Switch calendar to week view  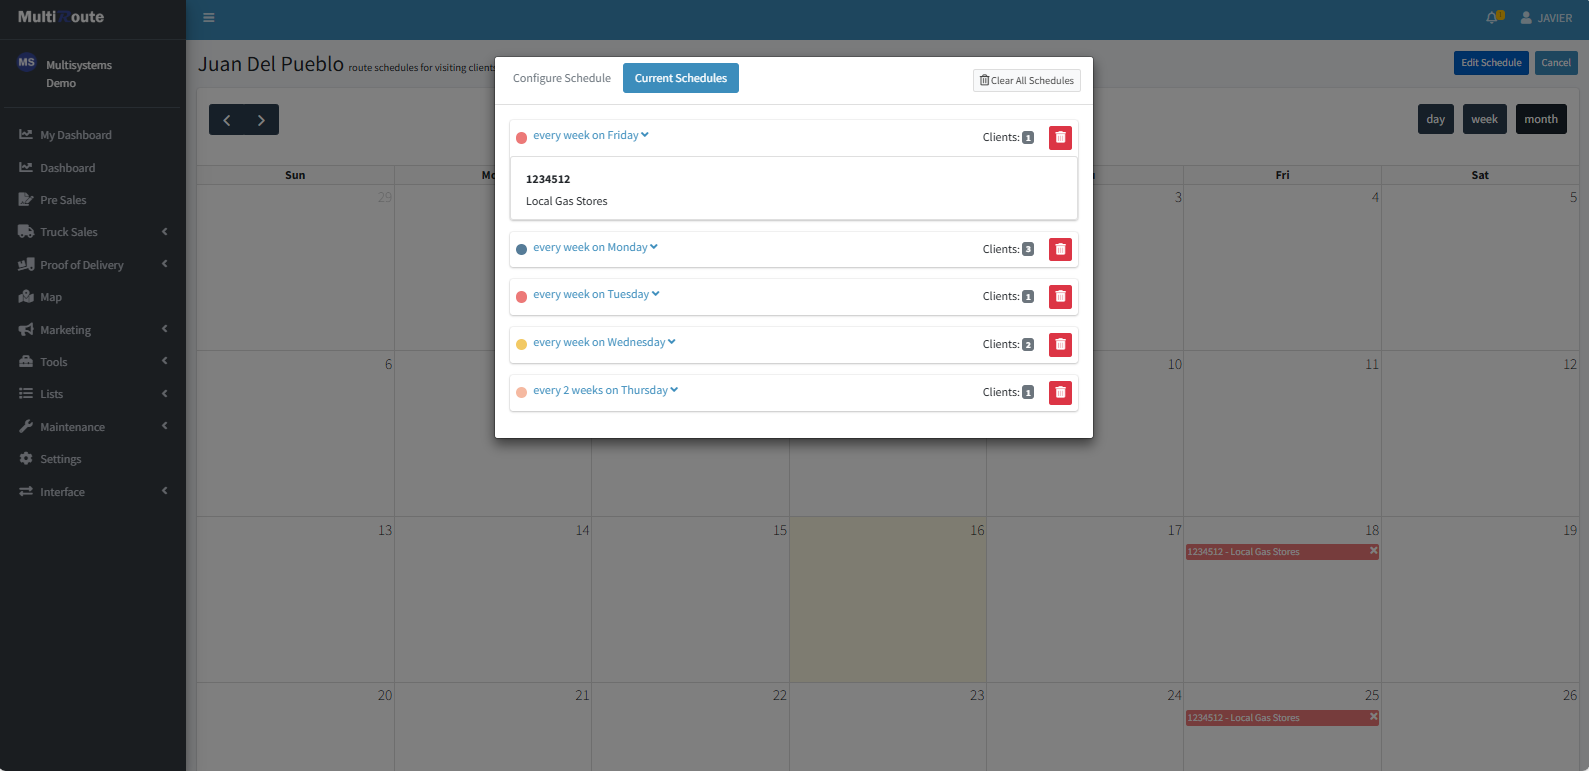(1484, 119)
